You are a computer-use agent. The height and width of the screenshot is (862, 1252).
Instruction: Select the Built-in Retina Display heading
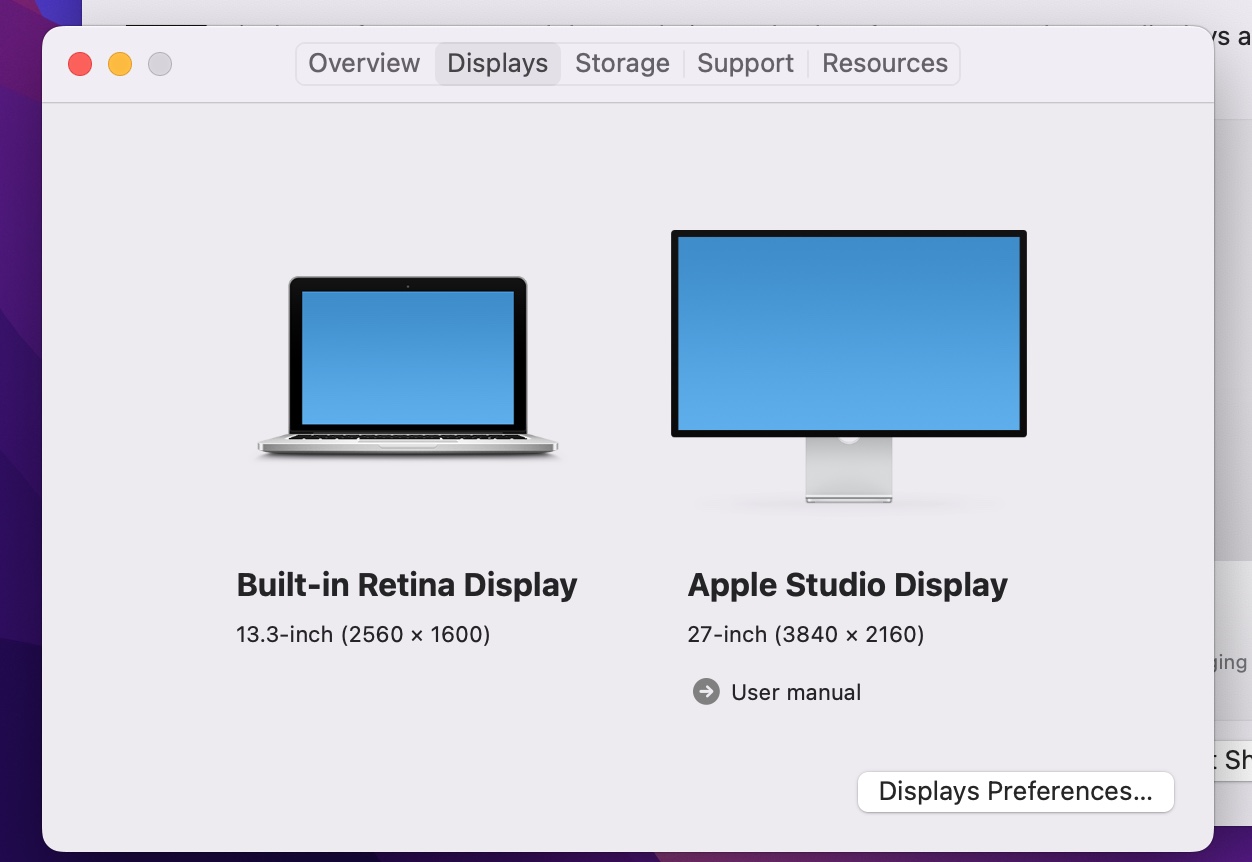407,585
